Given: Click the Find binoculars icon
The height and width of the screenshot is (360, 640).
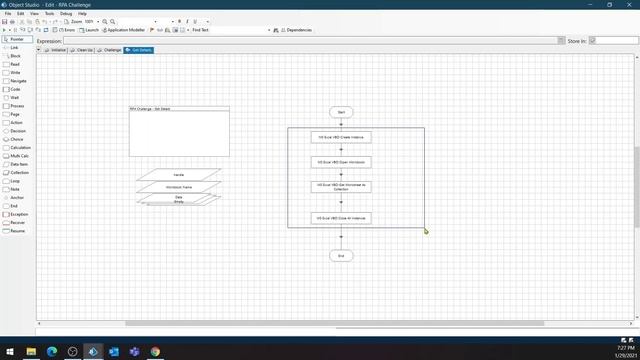Looking at the screenshot, I should [x=276, y=30].
